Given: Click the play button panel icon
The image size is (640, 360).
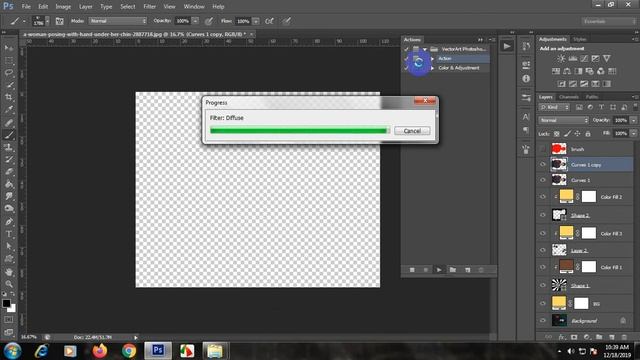Looking at the screenshot, I should (x=507, y=47).
